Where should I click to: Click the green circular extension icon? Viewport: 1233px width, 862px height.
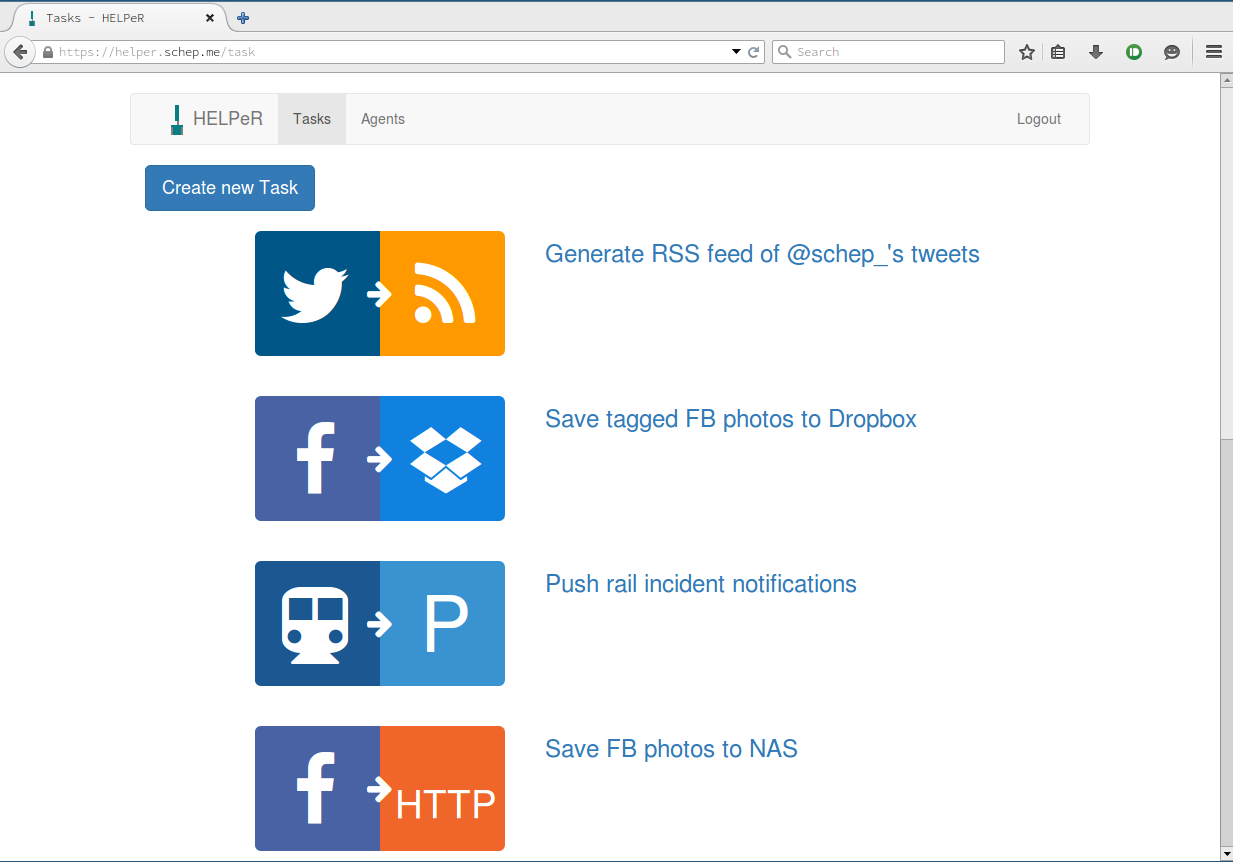pyautogui.click(x=1134, y=52)
